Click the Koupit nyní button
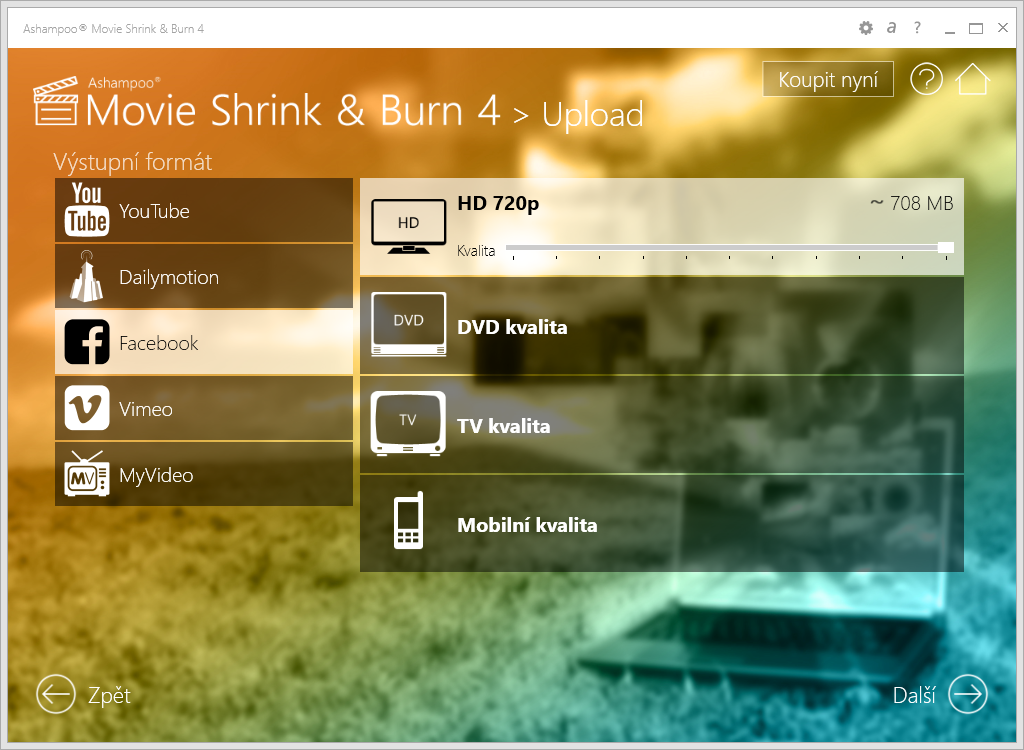Viewport: 1024px width, 750px height. [x=827, y=80]
